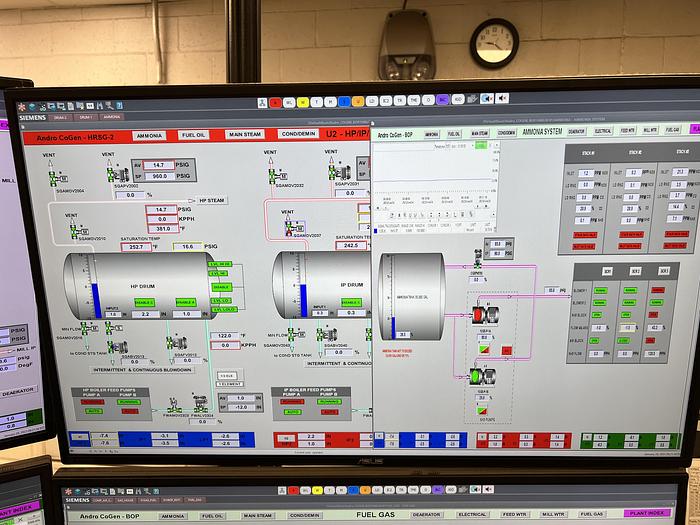
Task: Click valve SGAFV2012 symbol
Action: (176, 342)
